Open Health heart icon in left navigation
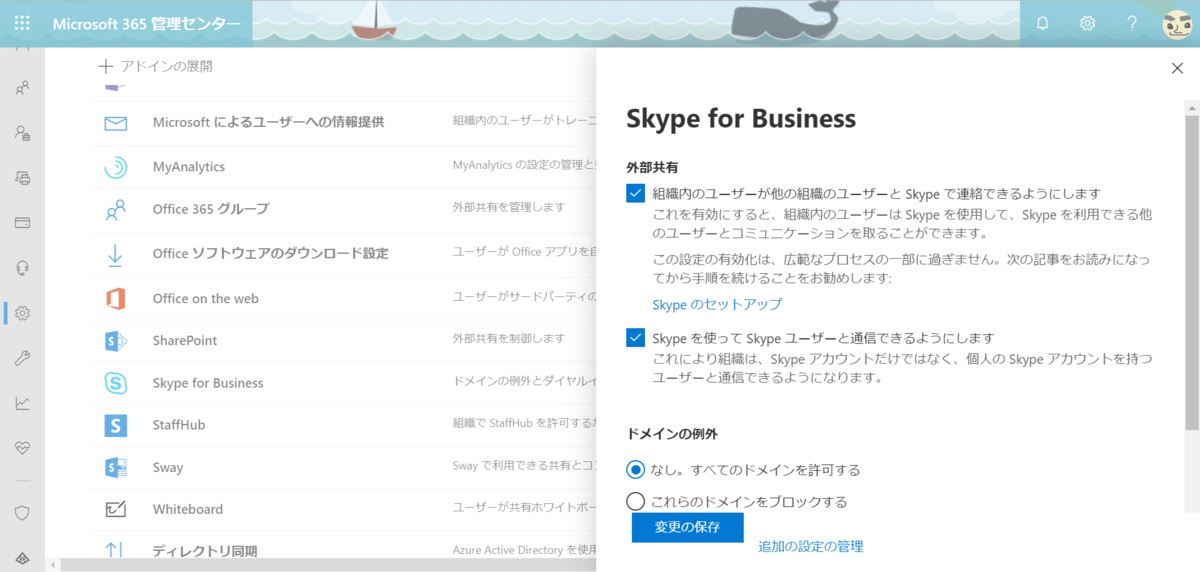 pyautogui.click(x=22, y=448)
